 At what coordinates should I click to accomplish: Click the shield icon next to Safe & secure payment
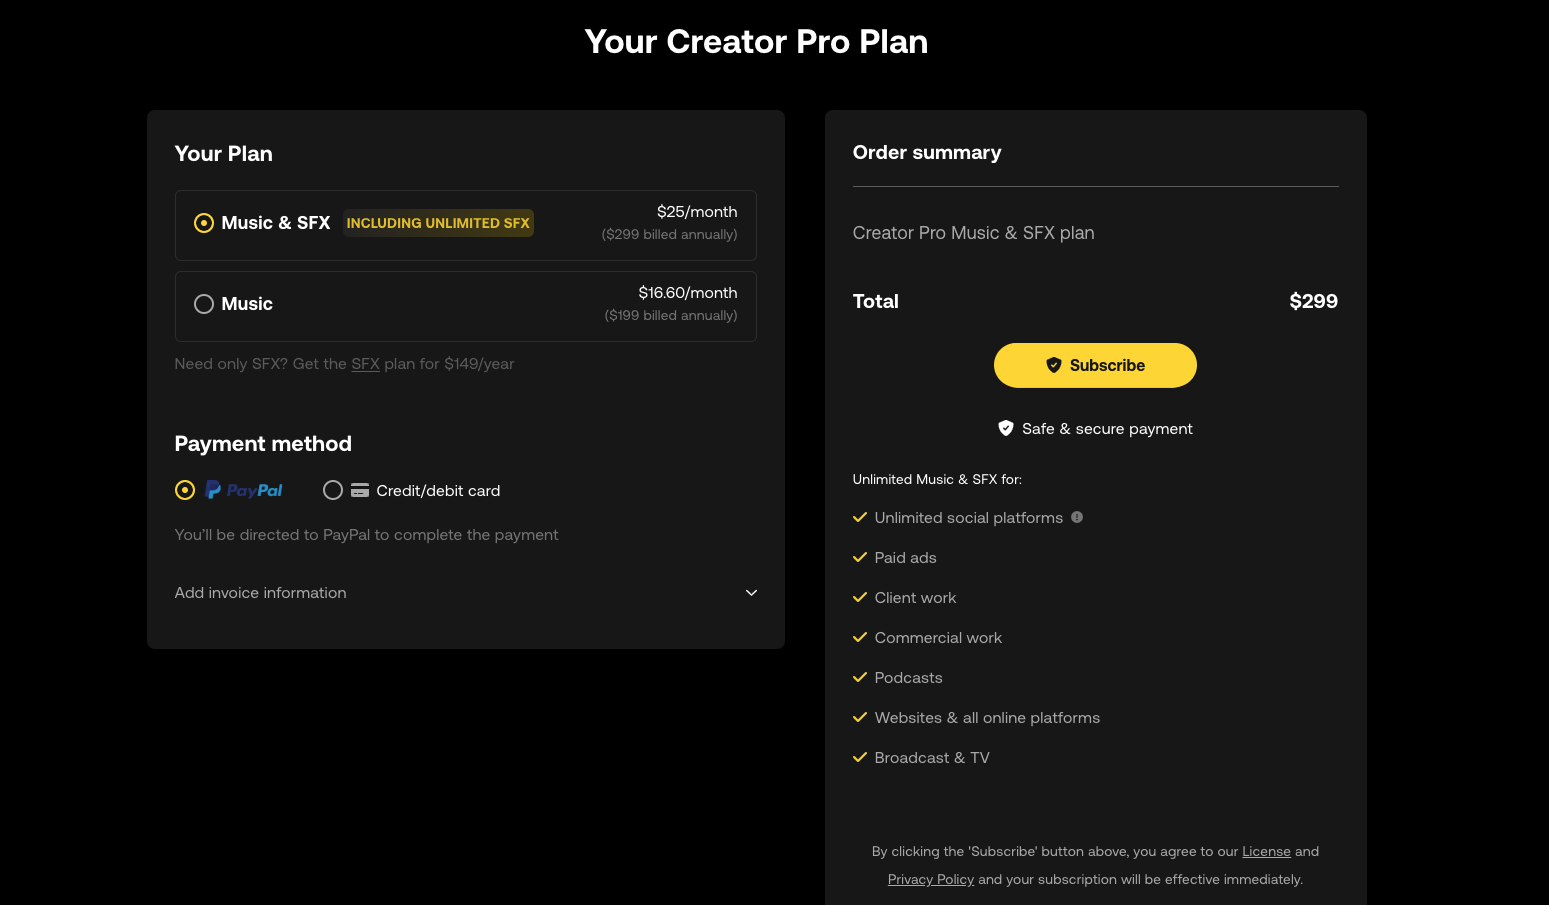click(1006, 428)
